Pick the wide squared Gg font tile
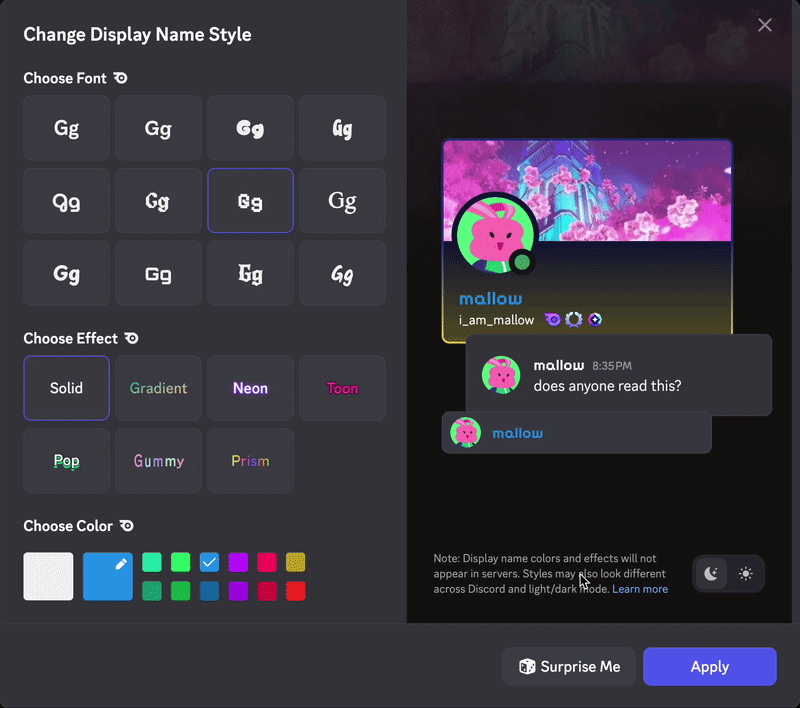 [158, 273]
